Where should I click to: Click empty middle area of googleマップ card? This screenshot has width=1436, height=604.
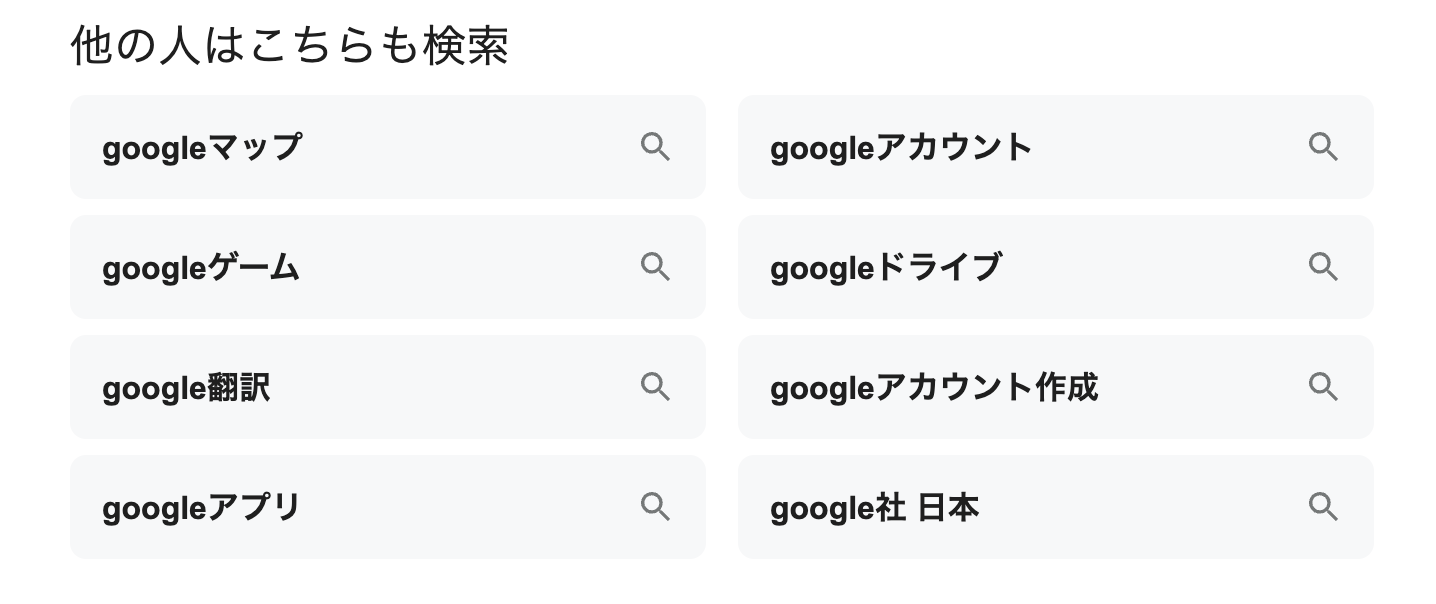pos(470,147)
